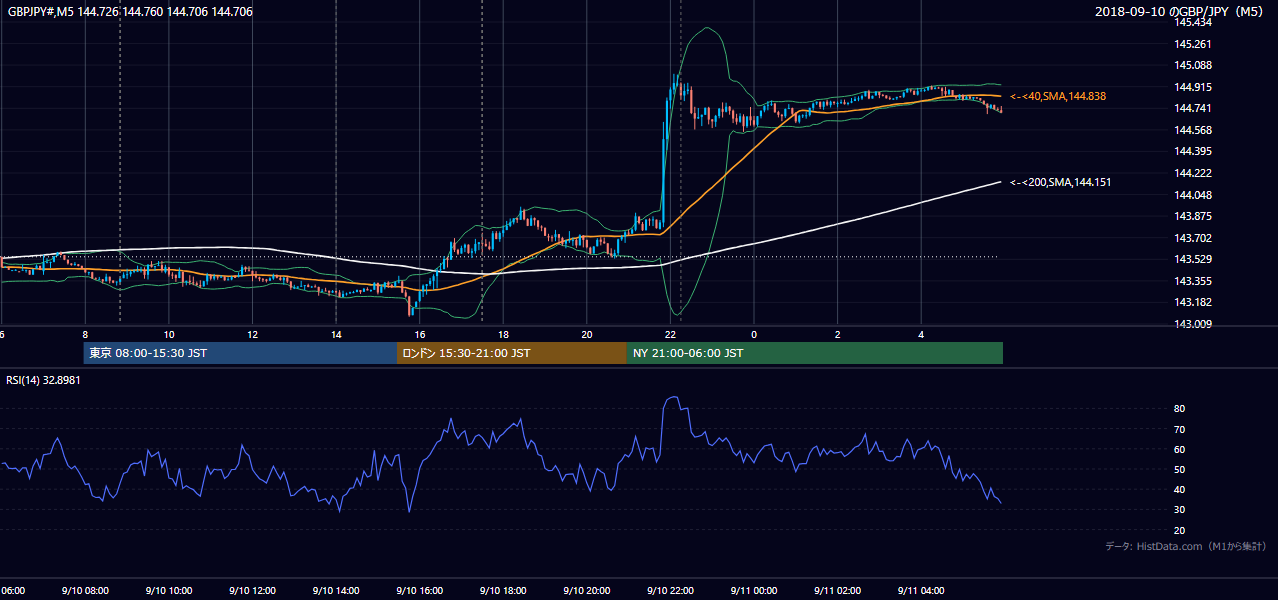Click the ロンドン 15:30-21:00 JST session bar

click(x=512, y=353)
